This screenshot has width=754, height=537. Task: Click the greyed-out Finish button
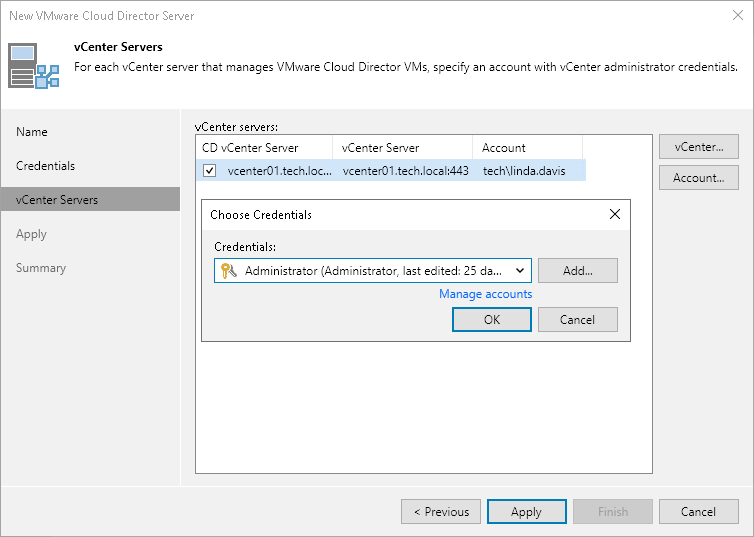(x=613, y=512)
